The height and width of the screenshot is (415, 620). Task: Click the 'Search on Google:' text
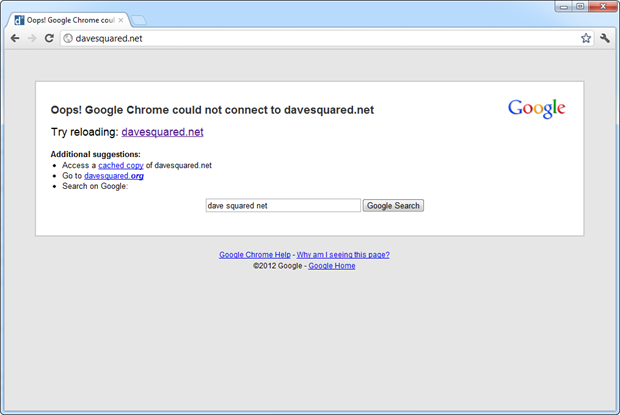(95, 186)
